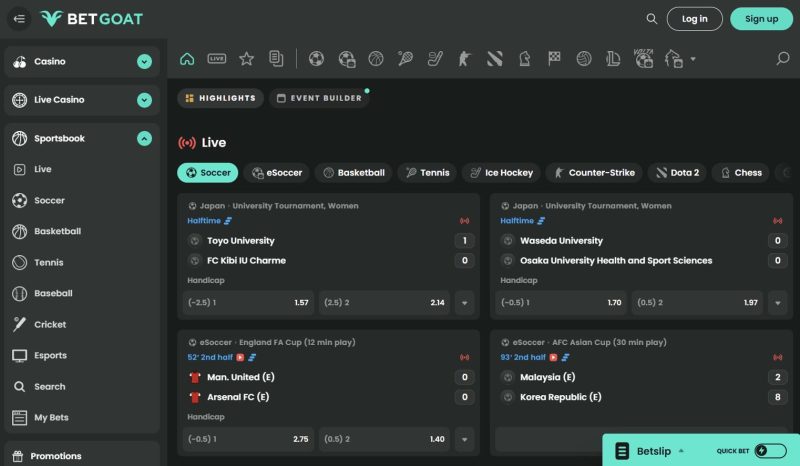Toggle the Quick Bet switch
This screenshot has width=800, height=466.
(770, 451)
